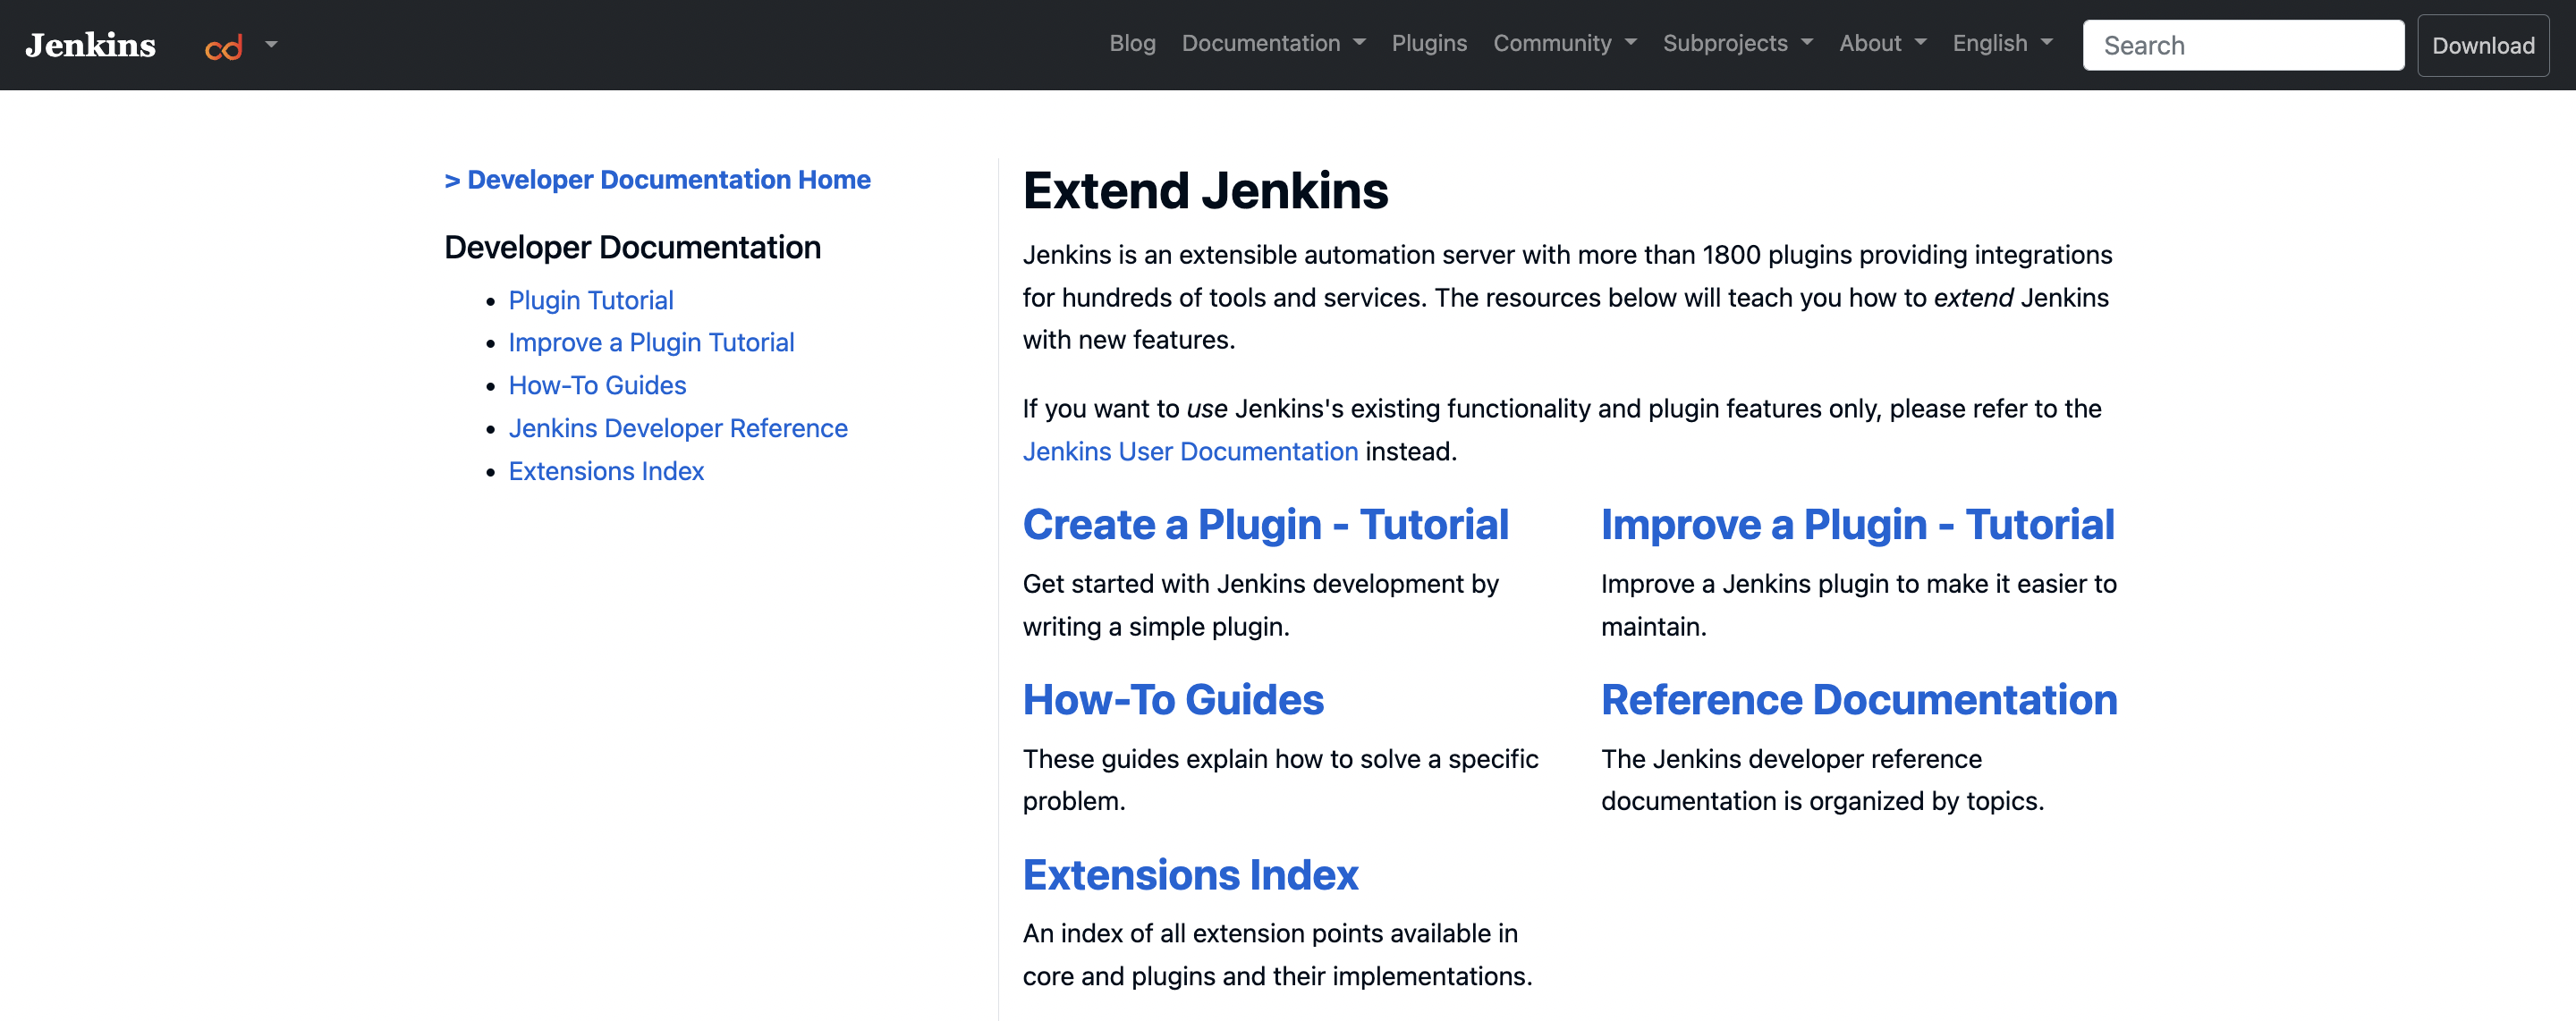Open the Blog page
This screenshot has width=2576, height=1021.
(1132, 44)
